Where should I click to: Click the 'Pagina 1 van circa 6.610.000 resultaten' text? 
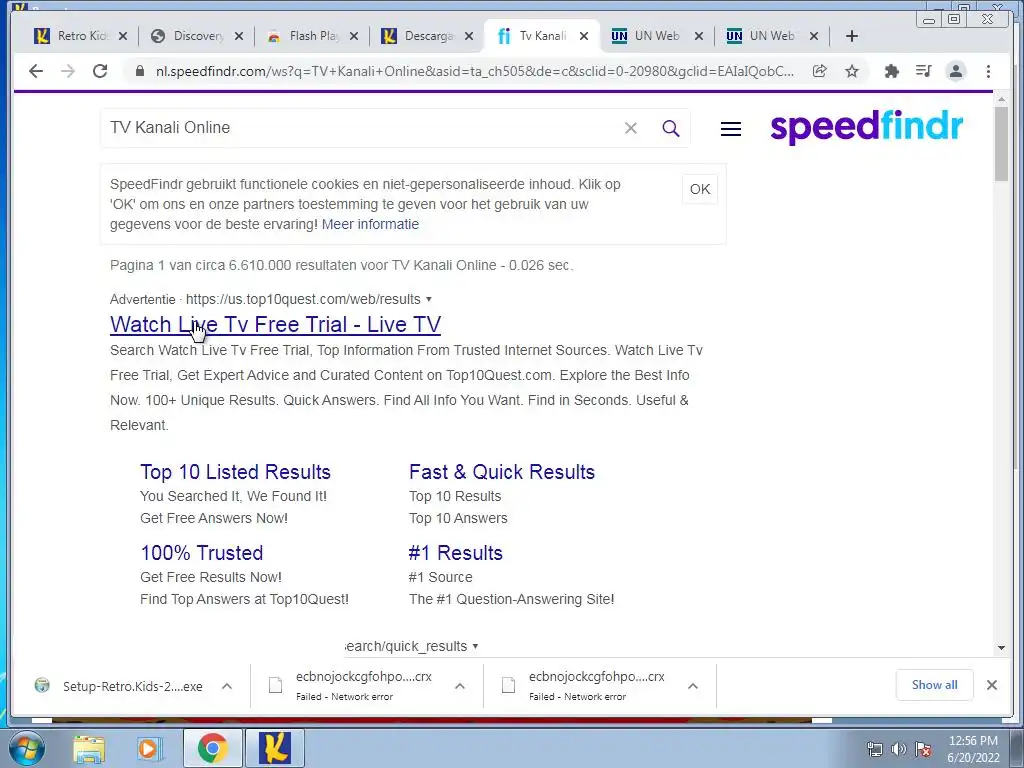[341, 266]
